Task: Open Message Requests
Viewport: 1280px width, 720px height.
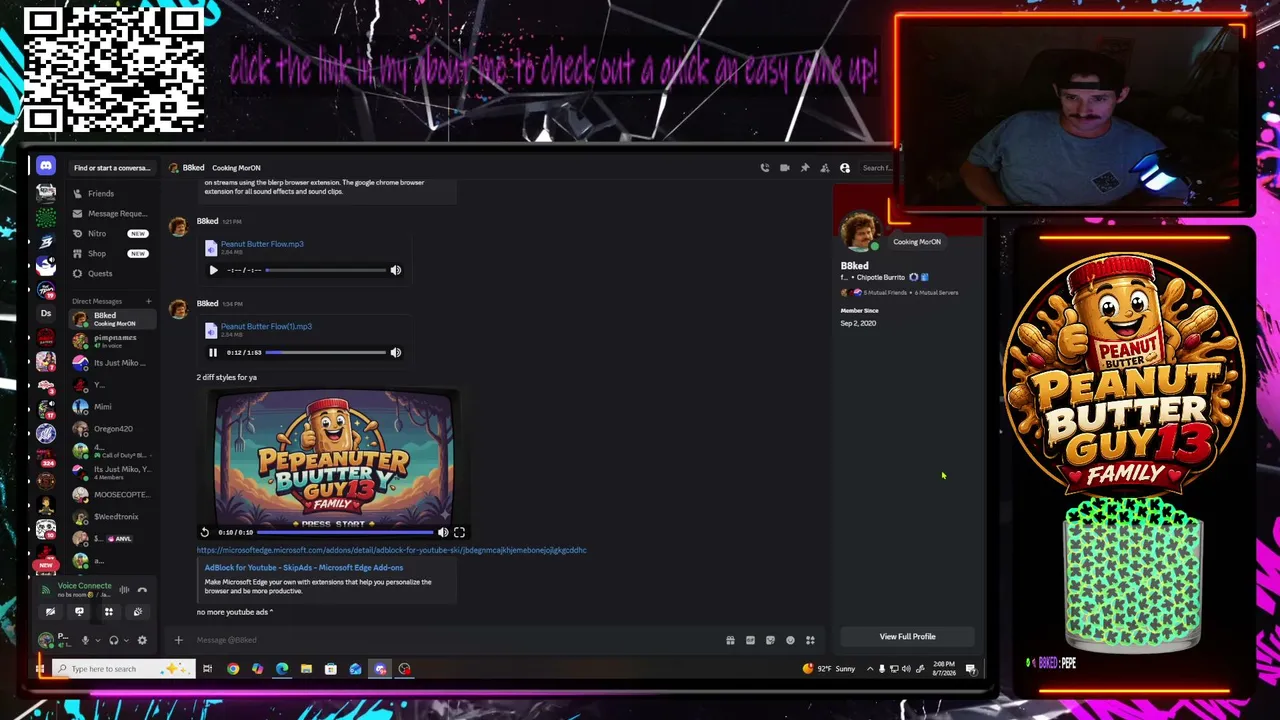Action: (x=112, y=214)
